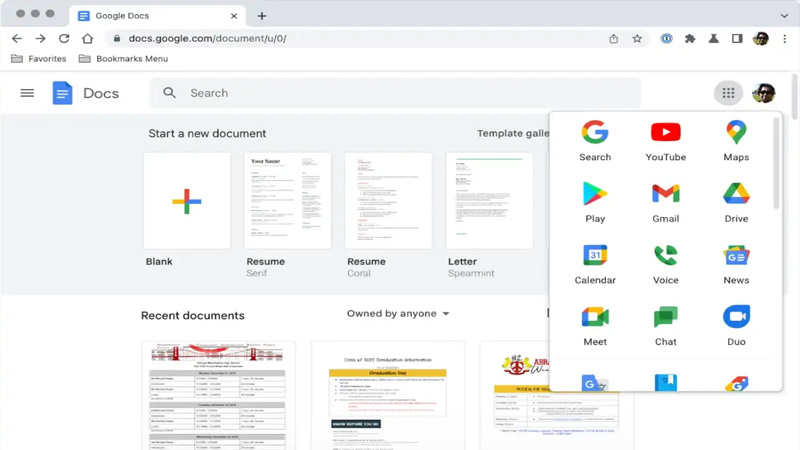Image resolution: width=800 pixels, height=450 pixels.
Task: Open the Graduation Day recent document
Action: click(x=388, y=395)
